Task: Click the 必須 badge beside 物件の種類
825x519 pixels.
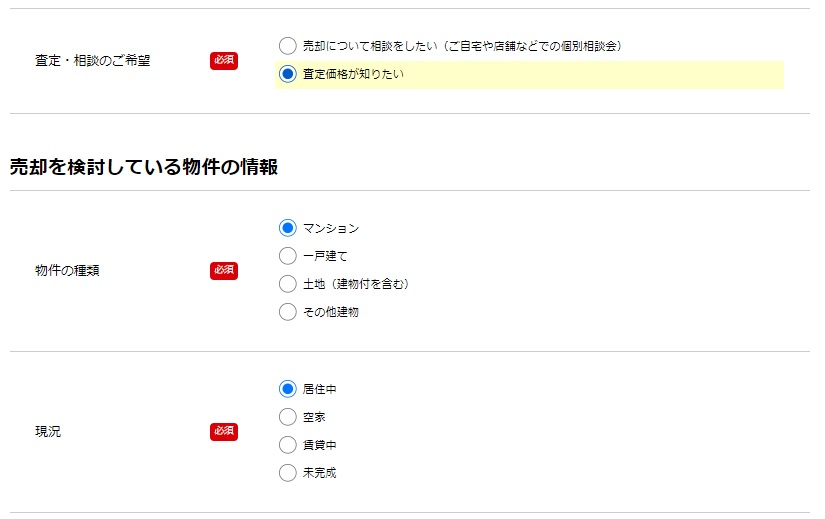Action: [x=224, y=271]
